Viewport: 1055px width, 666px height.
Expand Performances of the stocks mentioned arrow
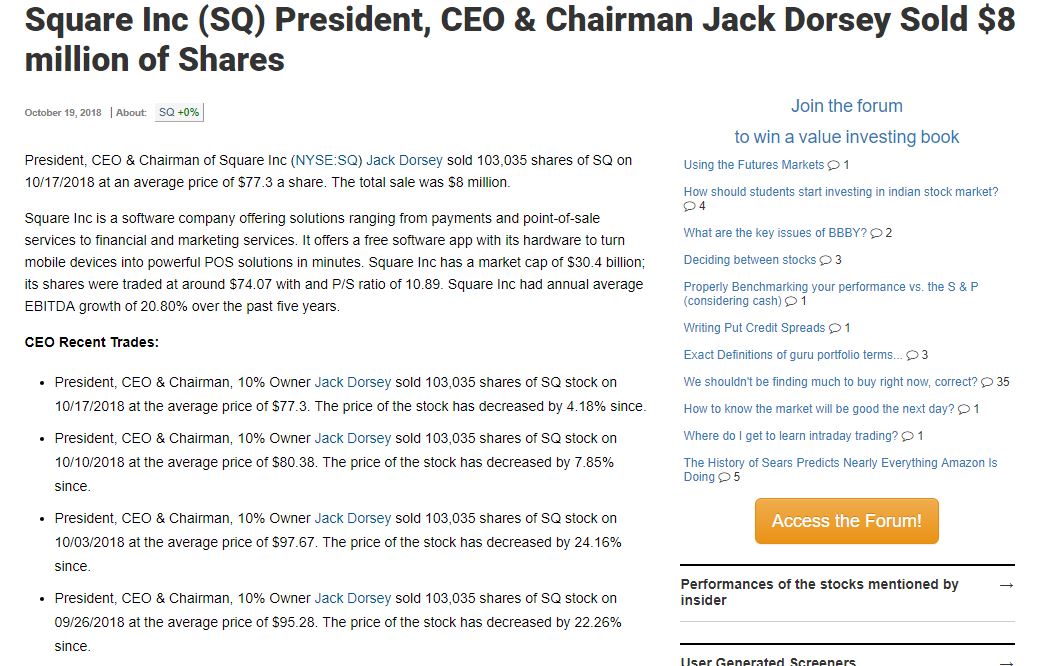[1006, 585]
